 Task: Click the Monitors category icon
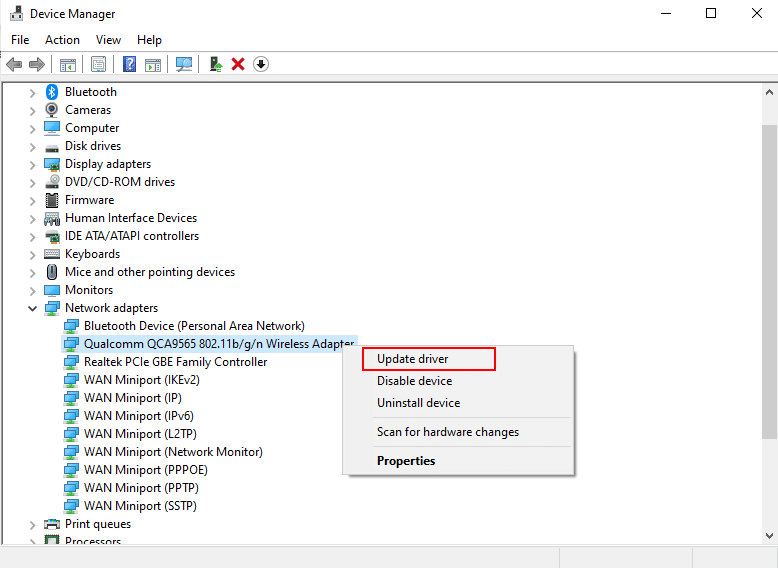52,290
